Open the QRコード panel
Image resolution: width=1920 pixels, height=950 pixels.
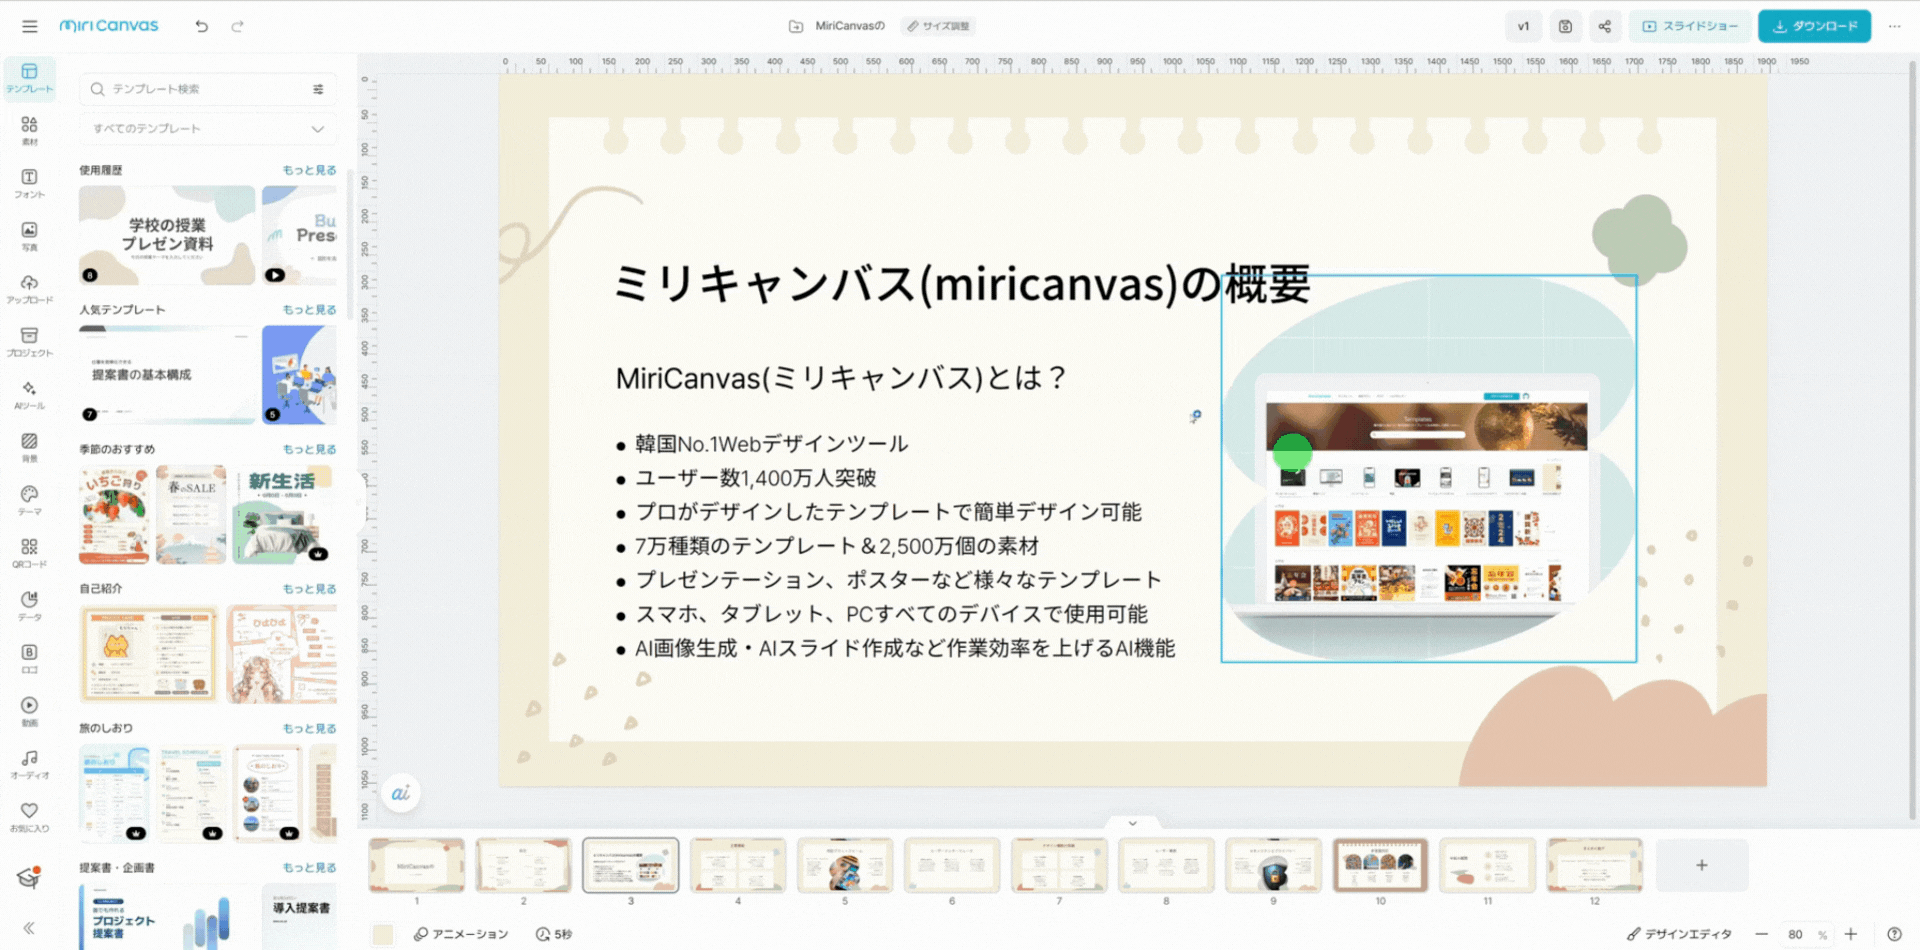pyautogui.click(x=29, y=553)
